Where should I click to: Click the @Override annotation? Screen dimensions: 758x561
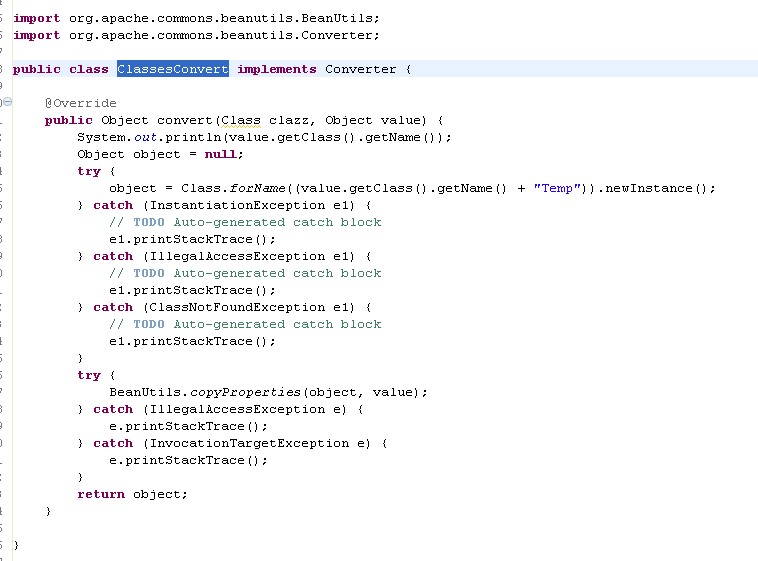pyautogui.click(x=81, y=103)
